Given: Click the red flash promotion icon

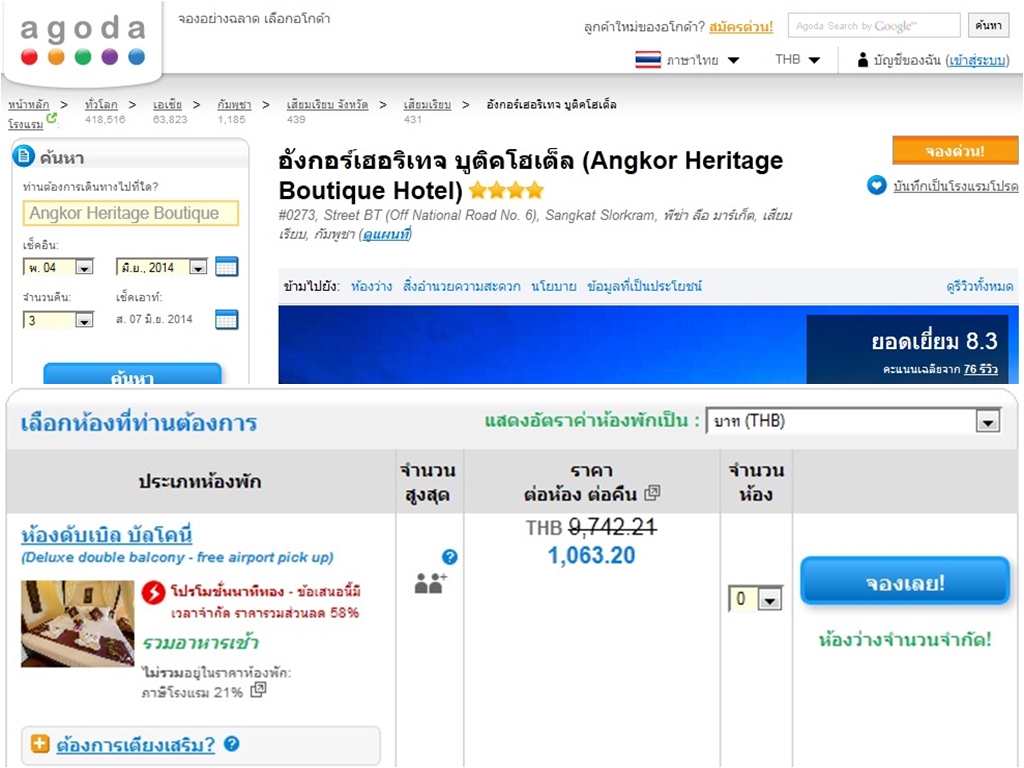Looking at the screenshot, I should pyautogui.click(x=153, y=592).
